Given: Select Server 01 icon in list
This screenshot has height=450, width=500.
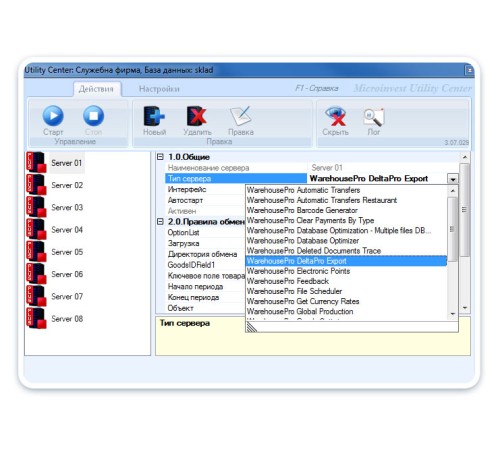Looking at the screenshot, I should click(36, 162).
